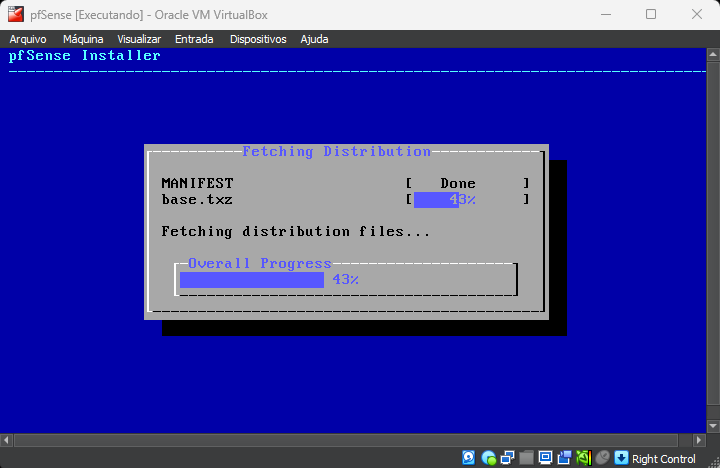Click the 'Fetching distribution files...' text
The width and height of the screenshot is (720, 468).
coord(296,231)
